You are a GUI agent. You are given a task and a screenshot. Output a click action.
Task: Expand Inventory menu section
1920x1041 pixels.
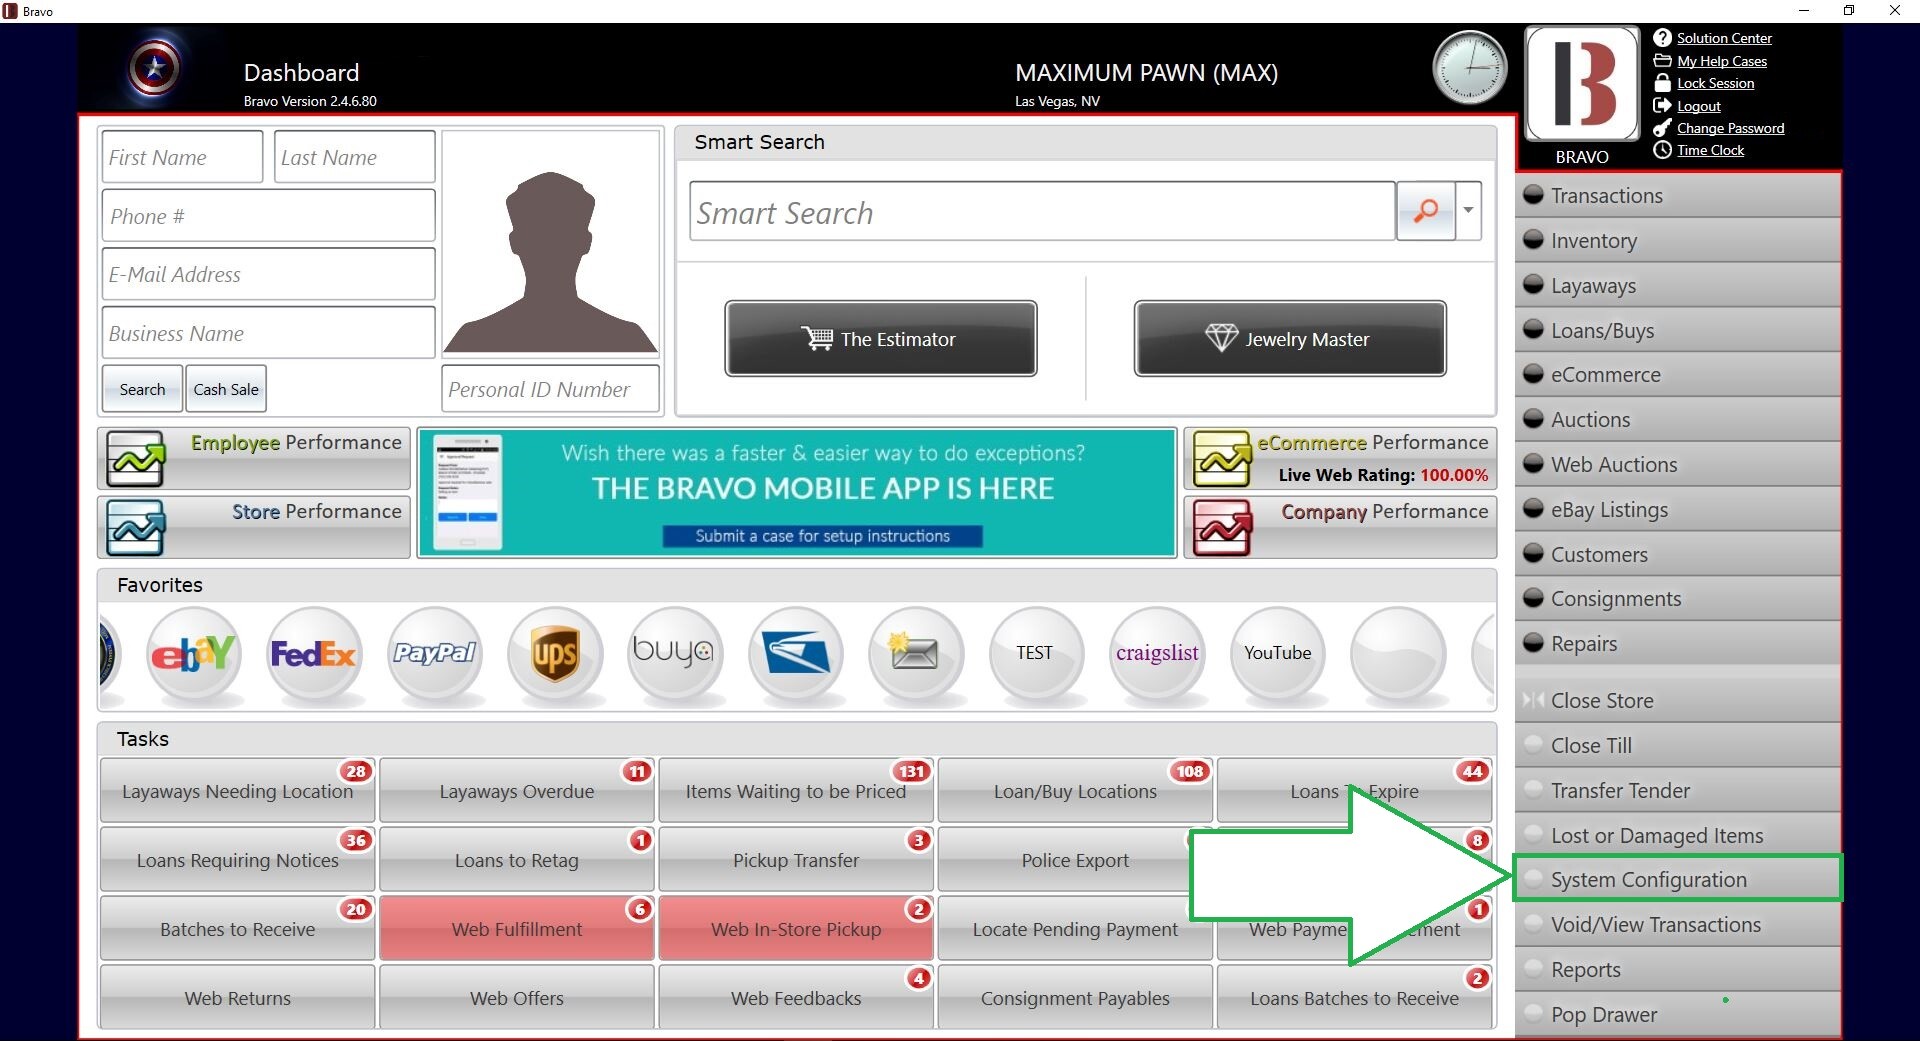pos(1678,241)
